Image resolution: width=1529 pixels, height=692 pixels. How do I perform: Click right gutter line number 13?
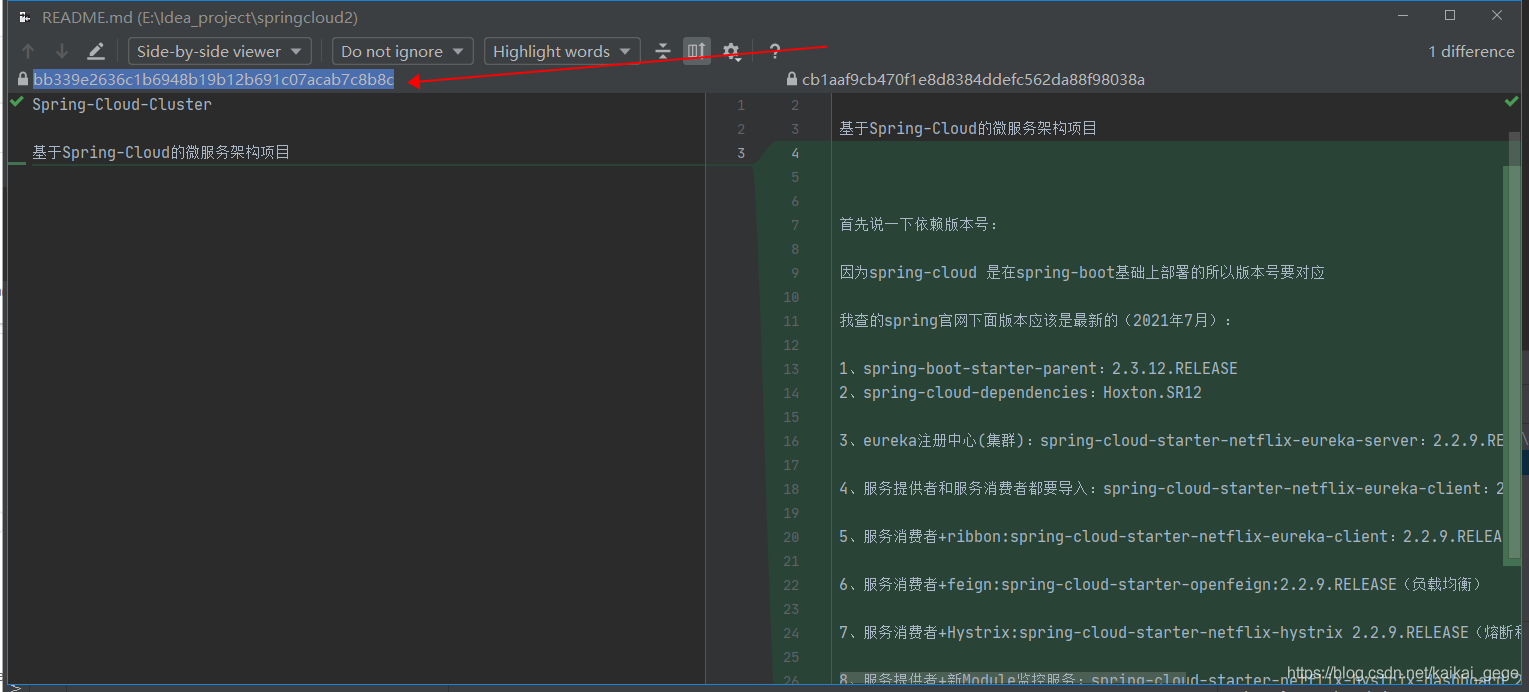[x=791, y=369]
